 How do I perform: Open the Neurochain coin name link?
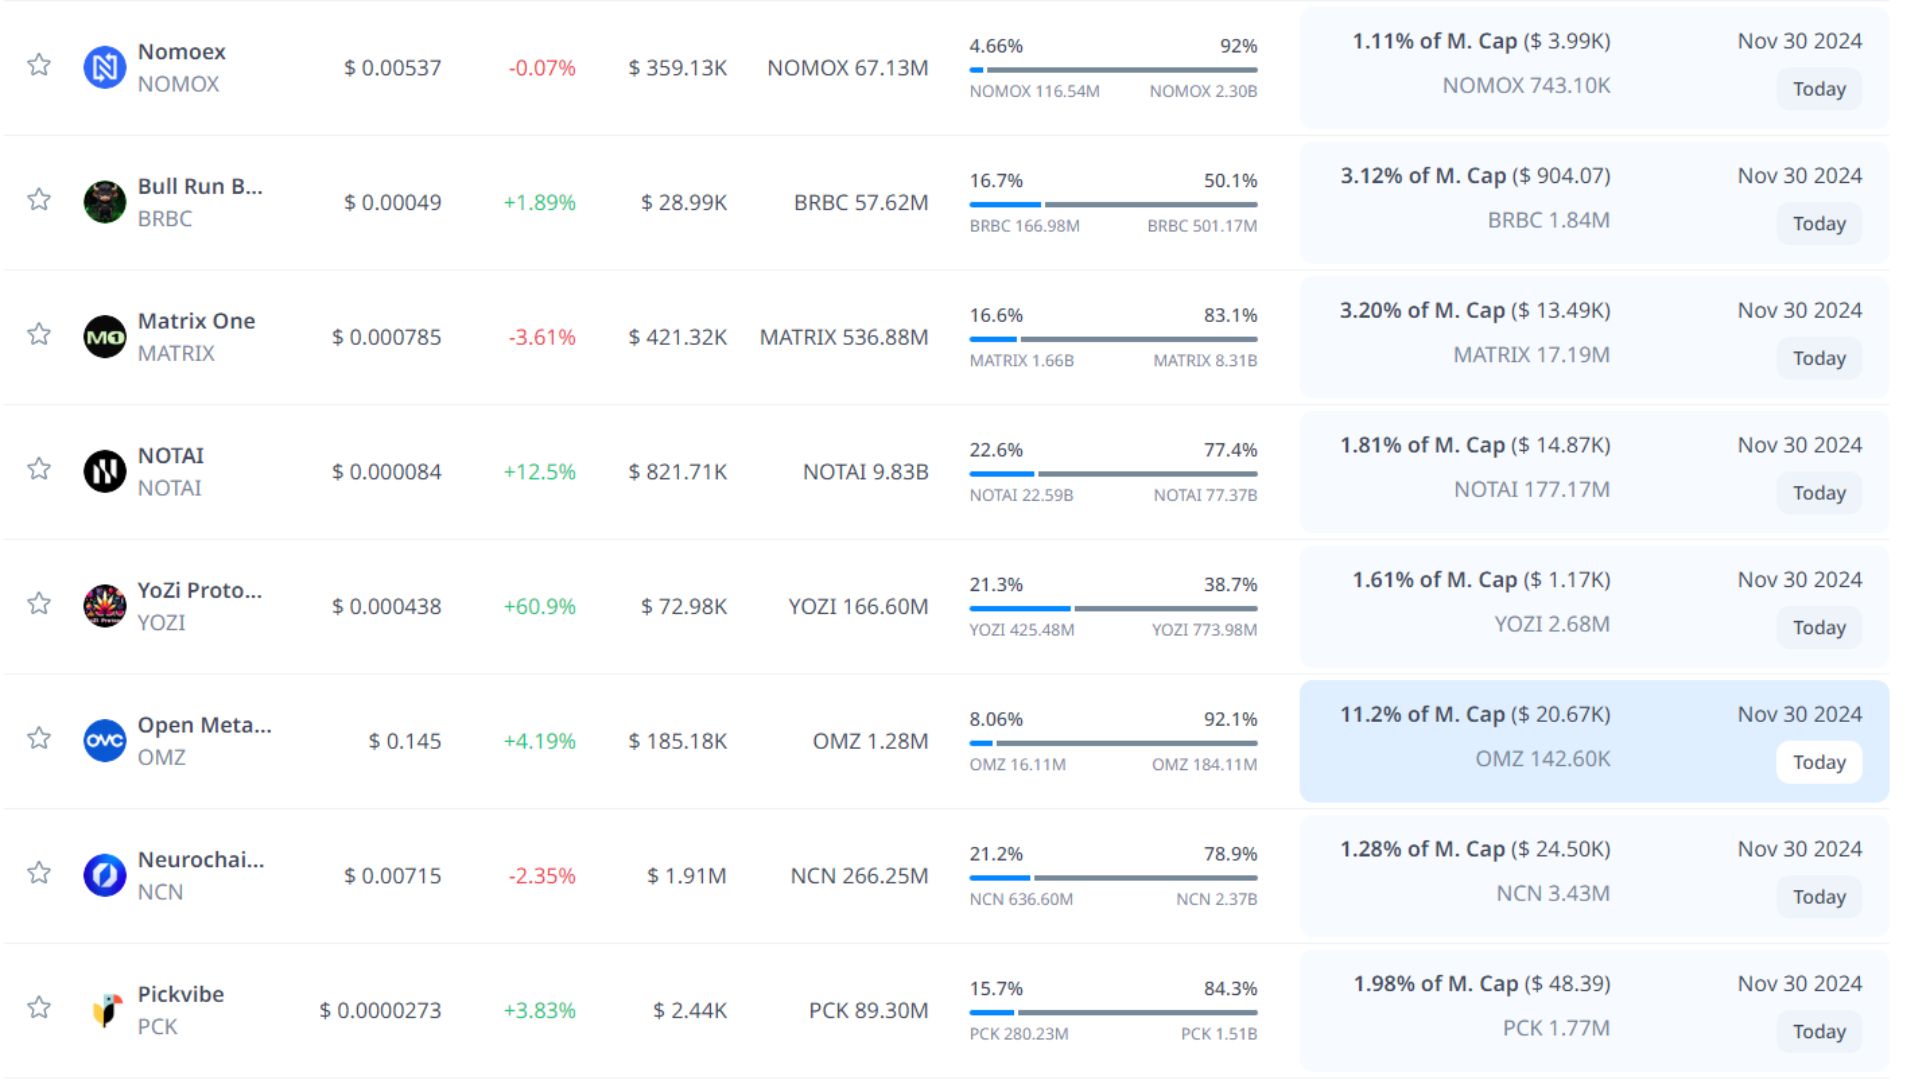click(200, 860)
